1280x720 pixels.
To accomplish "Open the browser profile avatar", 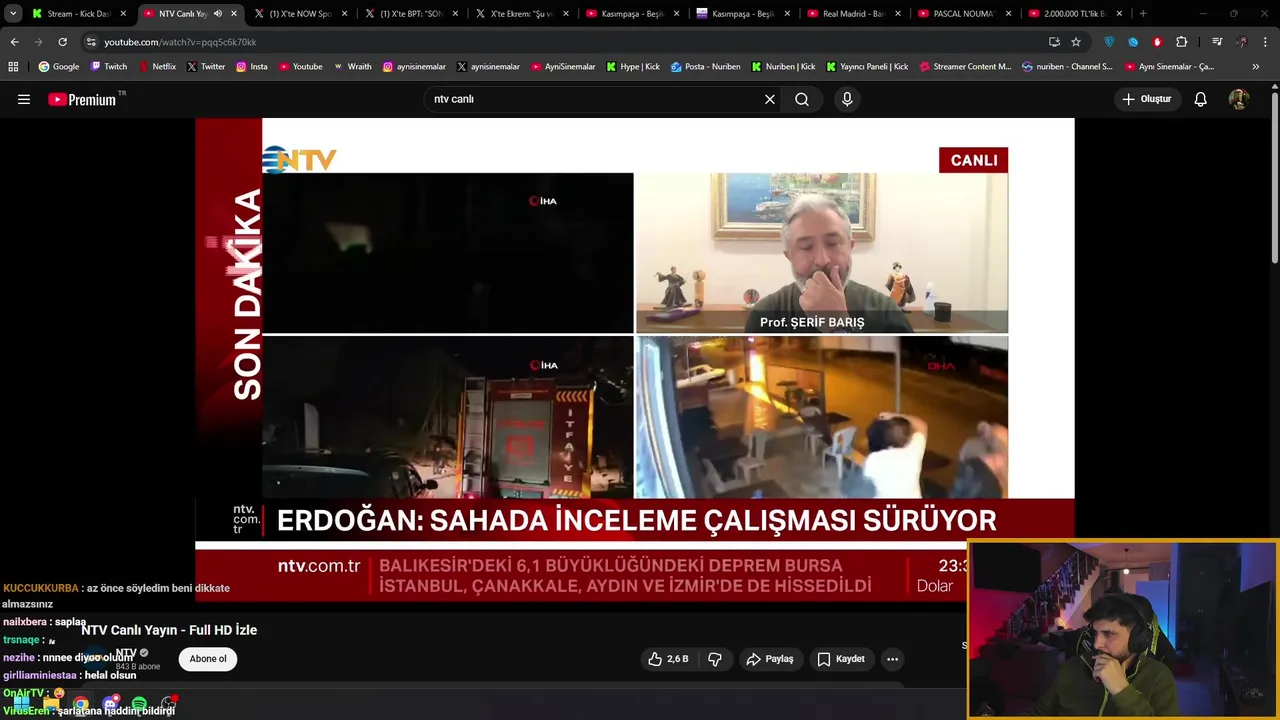I will (1242, 42).
